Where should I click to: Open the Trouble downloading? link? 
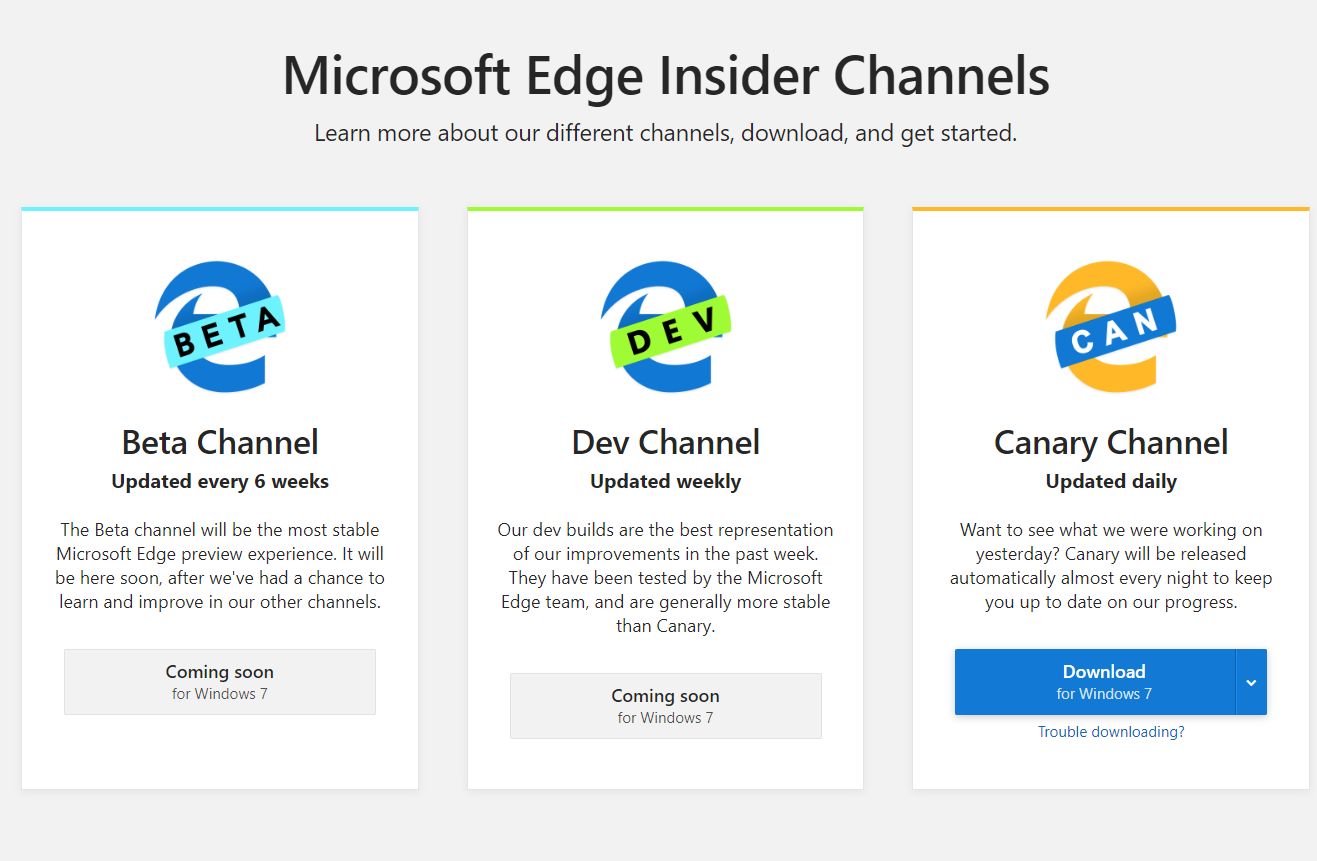click(x=1111, y=732)
